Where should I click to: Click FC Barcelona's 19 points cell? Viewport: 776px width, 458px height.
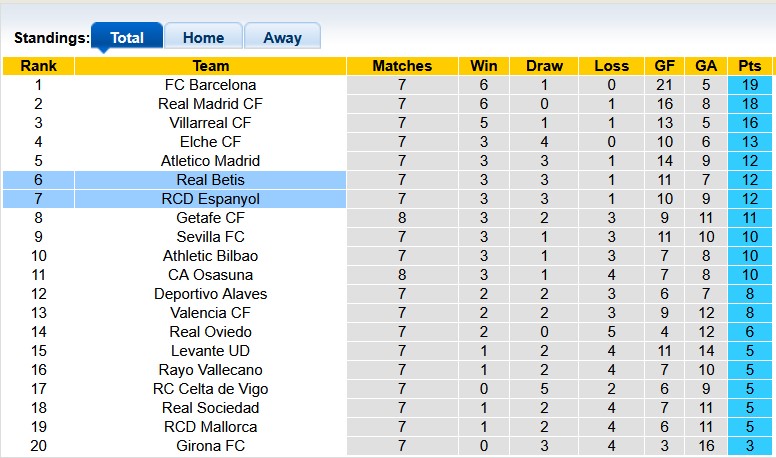pyautogui.click(x=750, y=85)
